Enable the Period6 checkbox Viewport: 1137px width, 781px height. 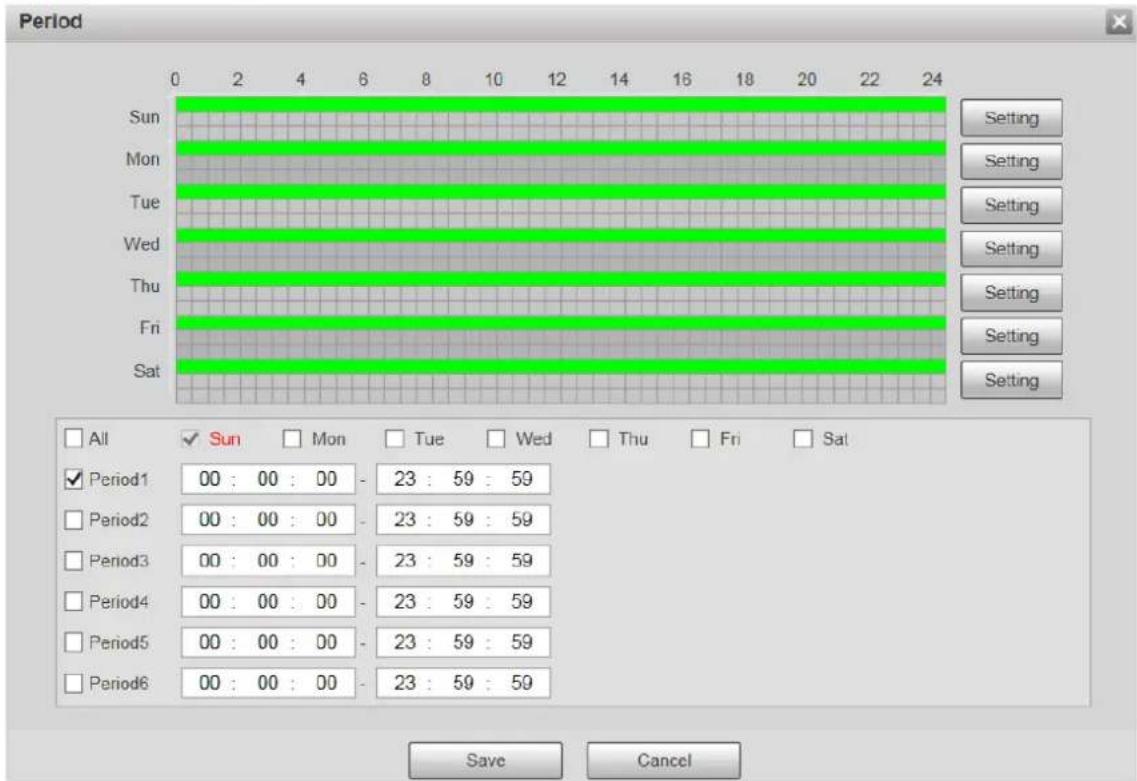point(73,683)
